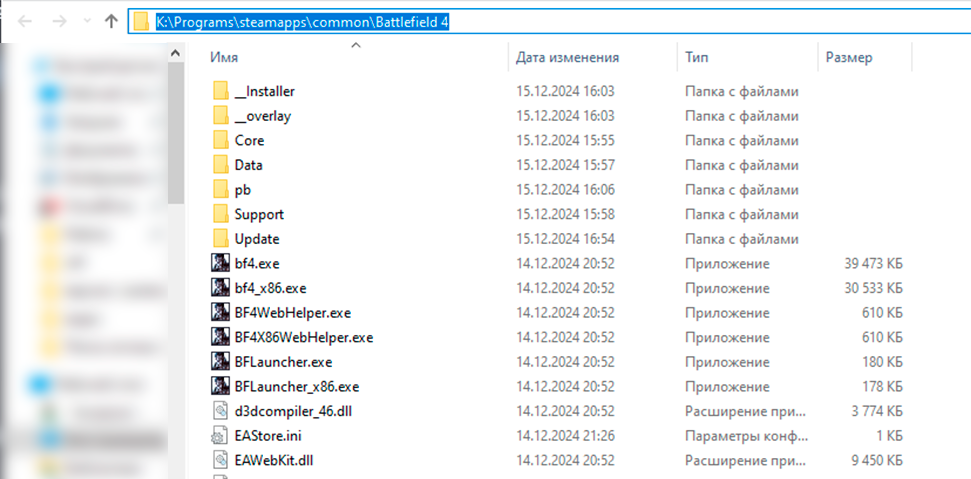Screen dimensions: 971x479
Task: Click the 14.12.2024 21:26 date cell
Action: click(565, 436)
